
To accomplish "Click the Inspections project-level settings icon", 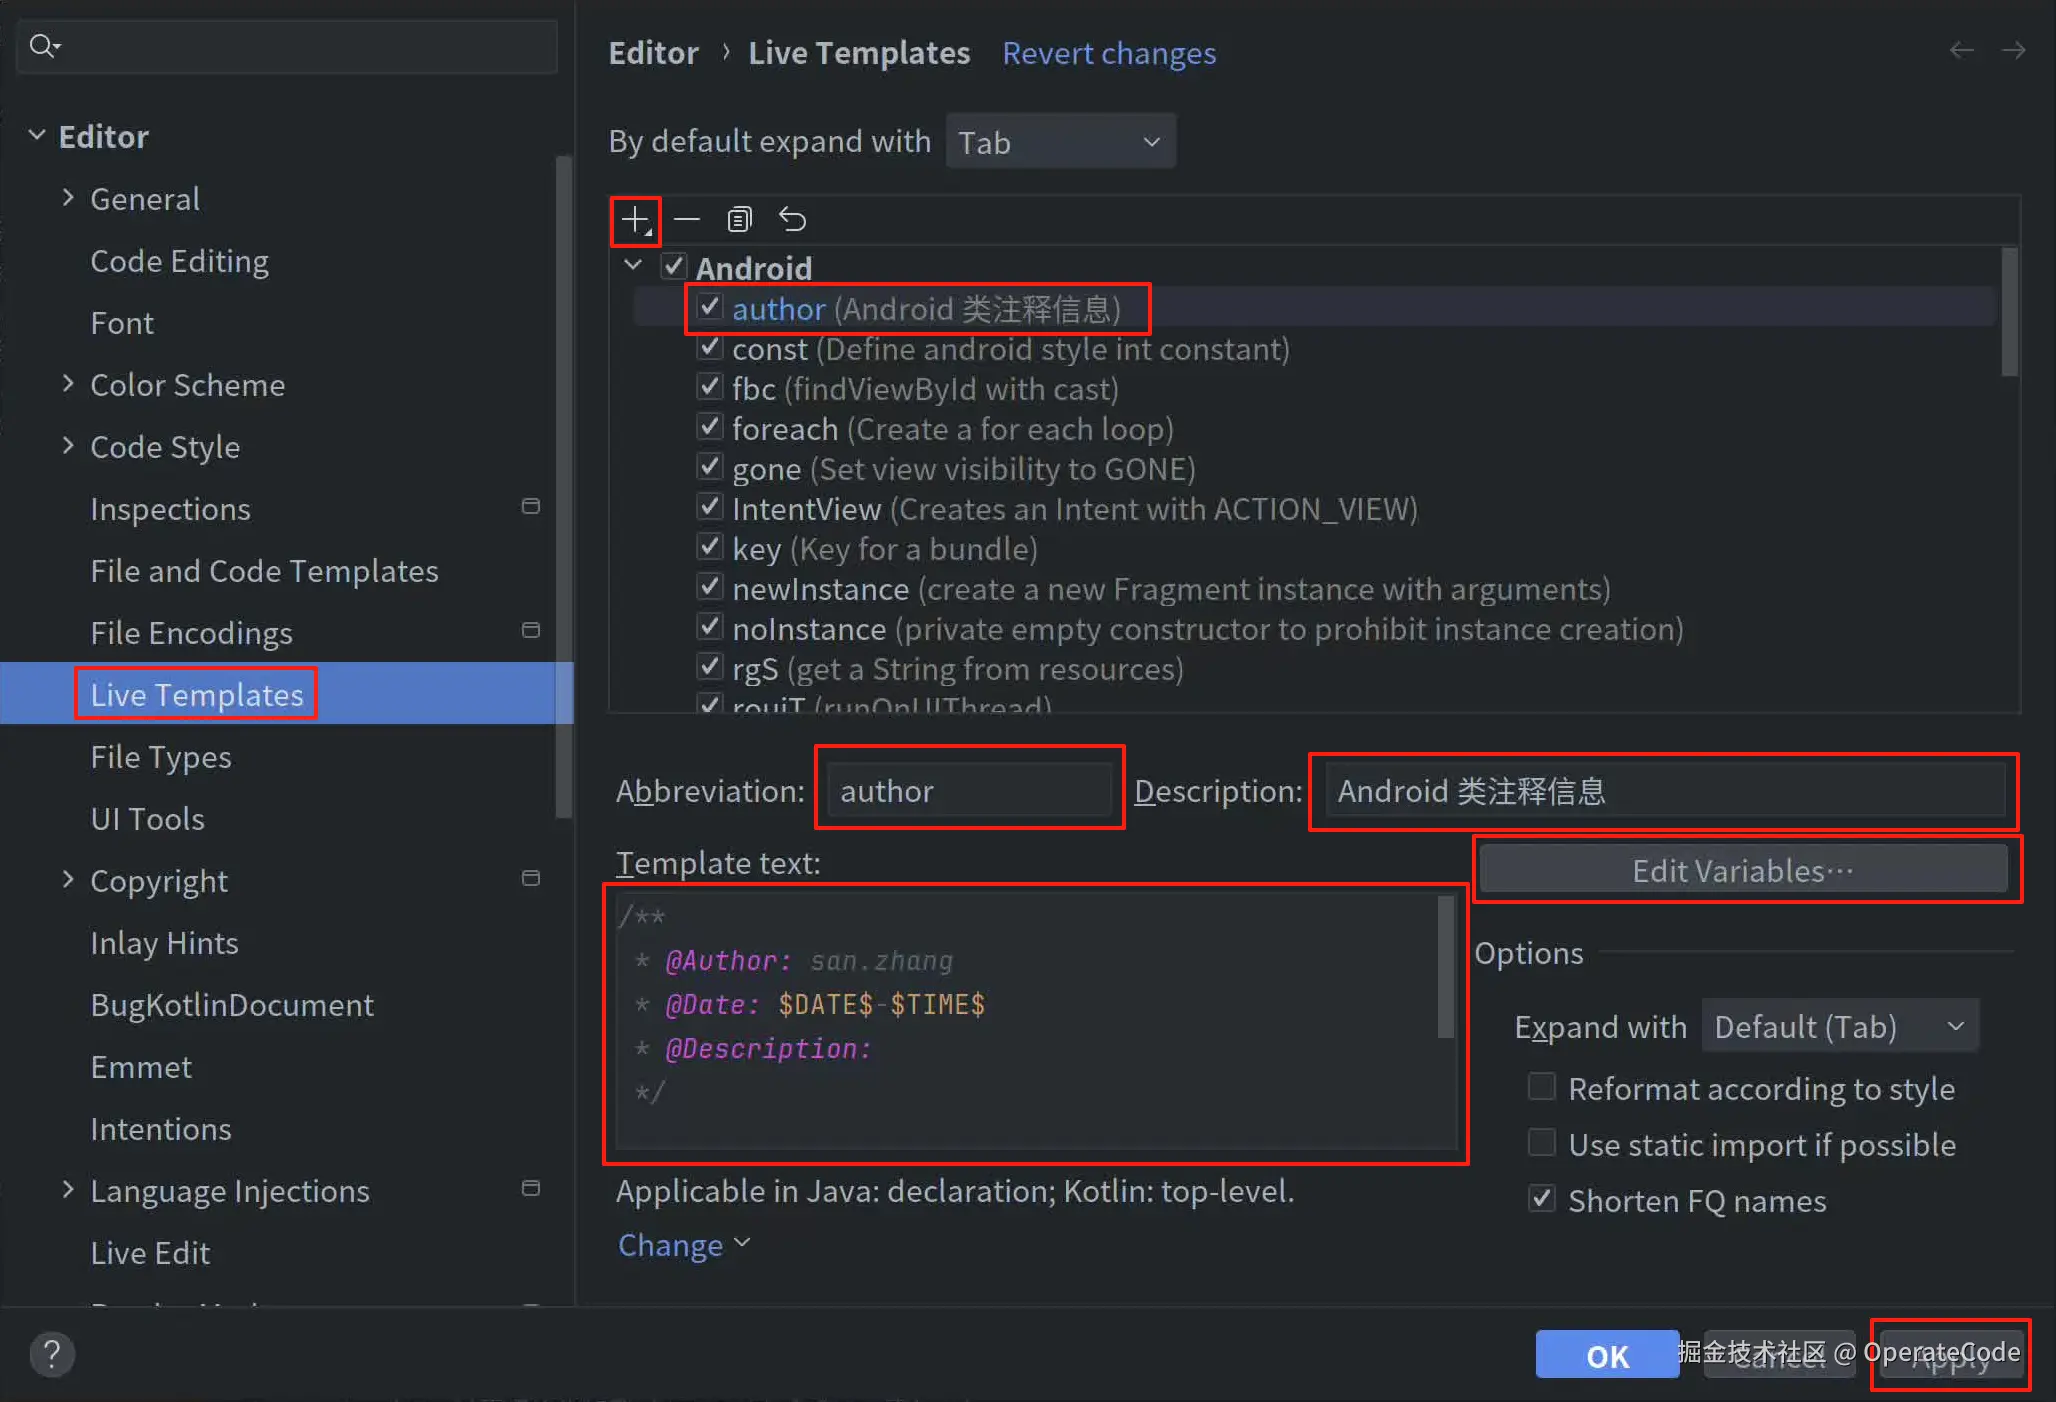I will [x=531, y=507].
